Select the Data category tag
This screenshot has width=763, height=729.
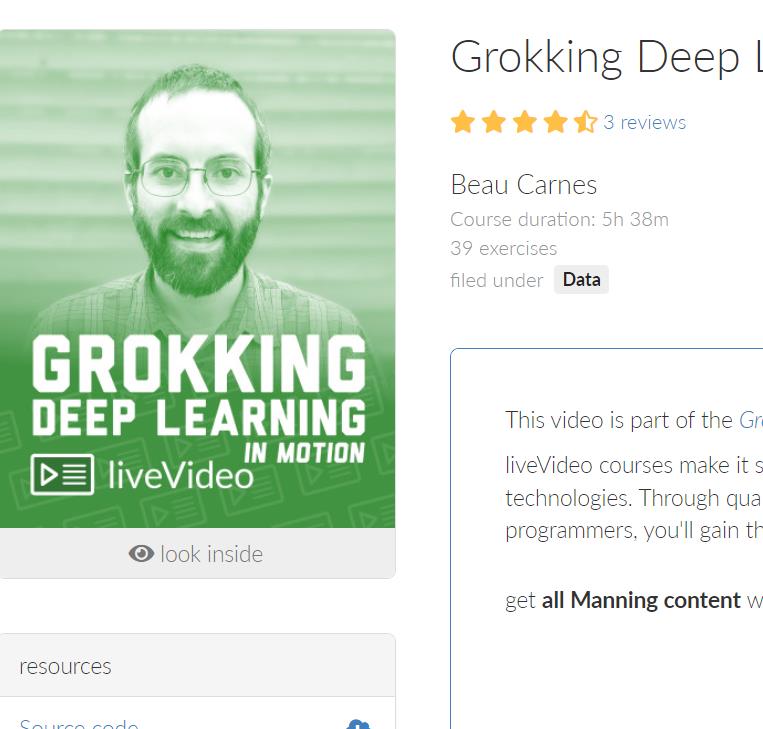tap(581, 280)
